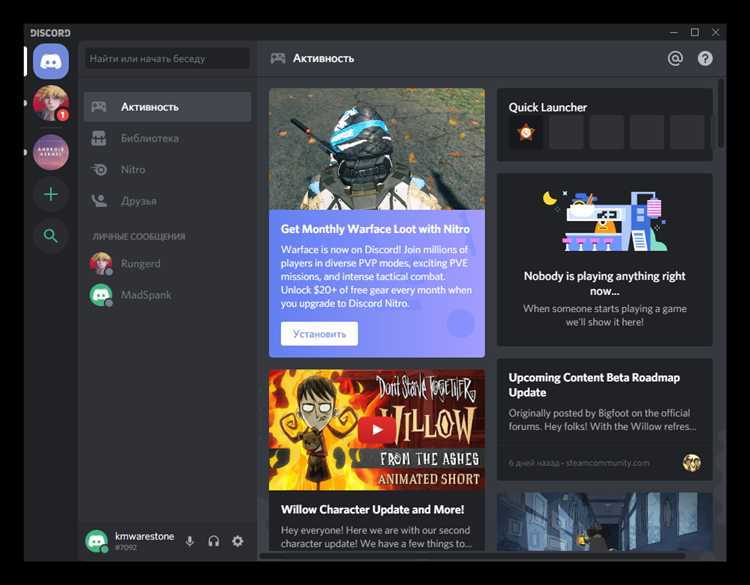Click the game icon on Roadmap Update card

pos(692,462)
